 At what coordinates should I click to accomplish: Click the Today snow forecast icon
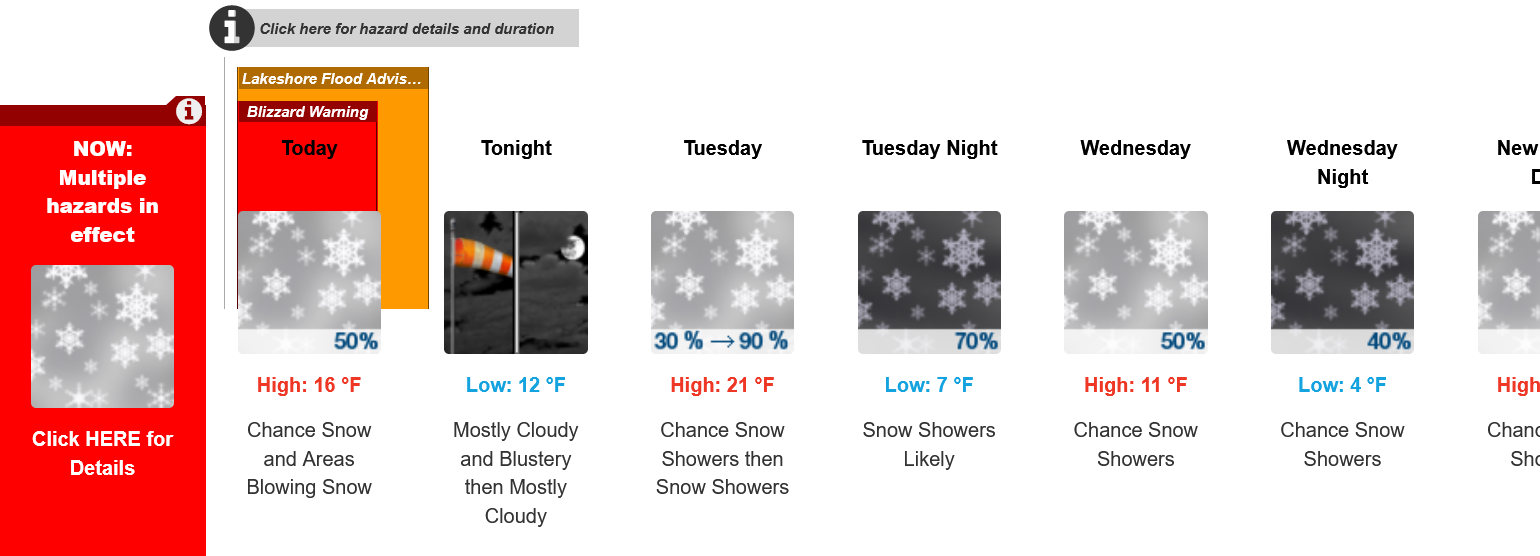tap(309, 282)
